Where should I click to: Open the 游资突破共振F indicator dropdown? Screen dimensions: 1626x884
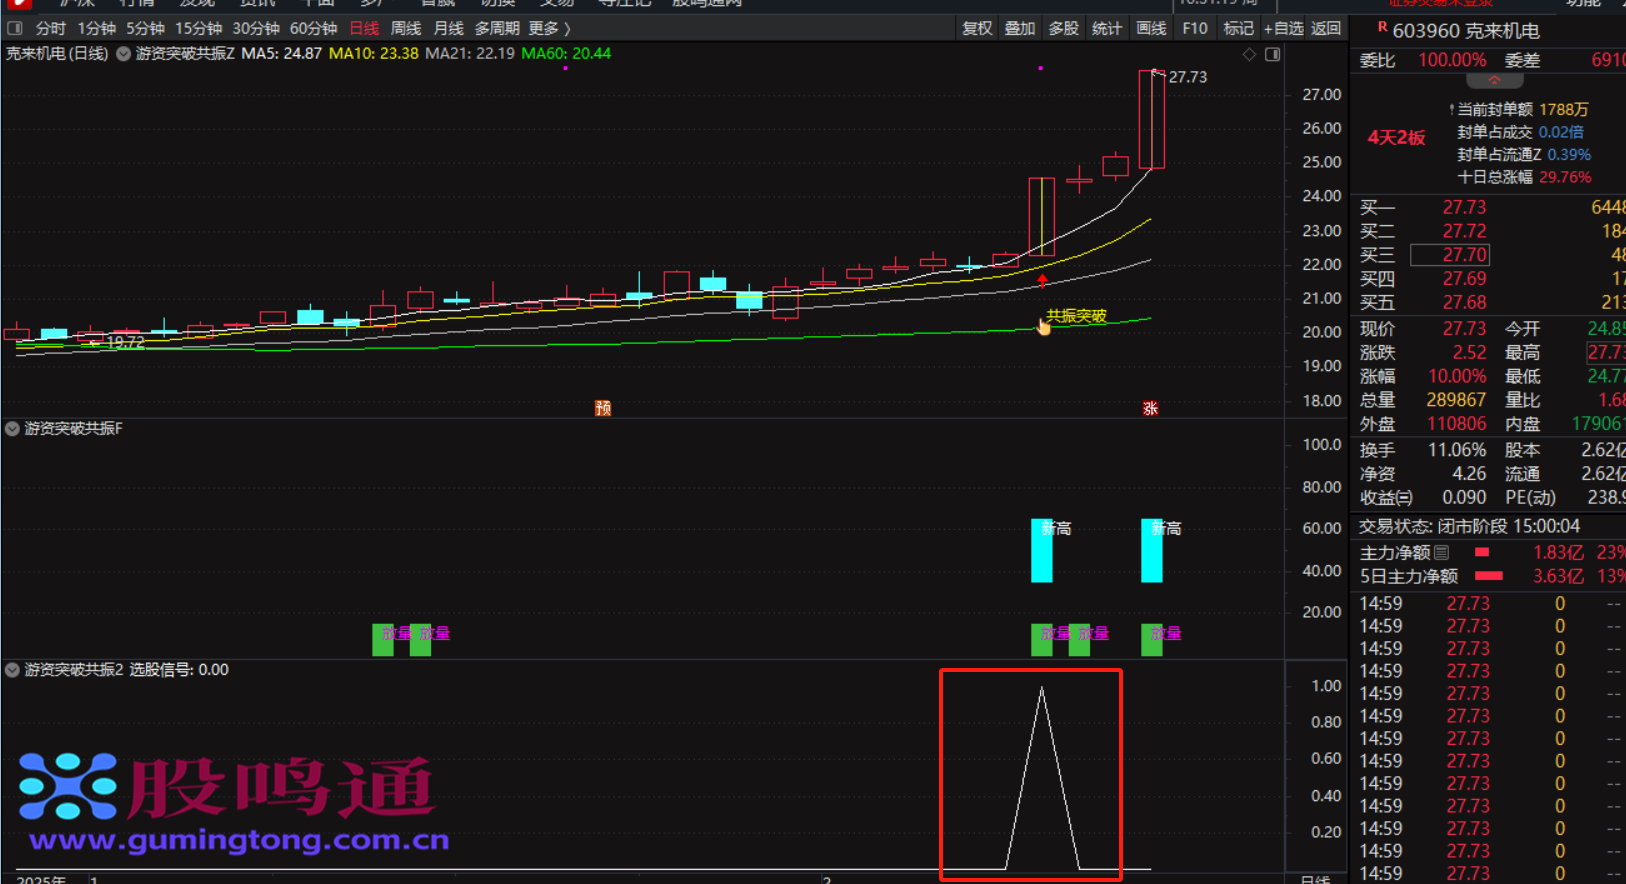point(13,429)
